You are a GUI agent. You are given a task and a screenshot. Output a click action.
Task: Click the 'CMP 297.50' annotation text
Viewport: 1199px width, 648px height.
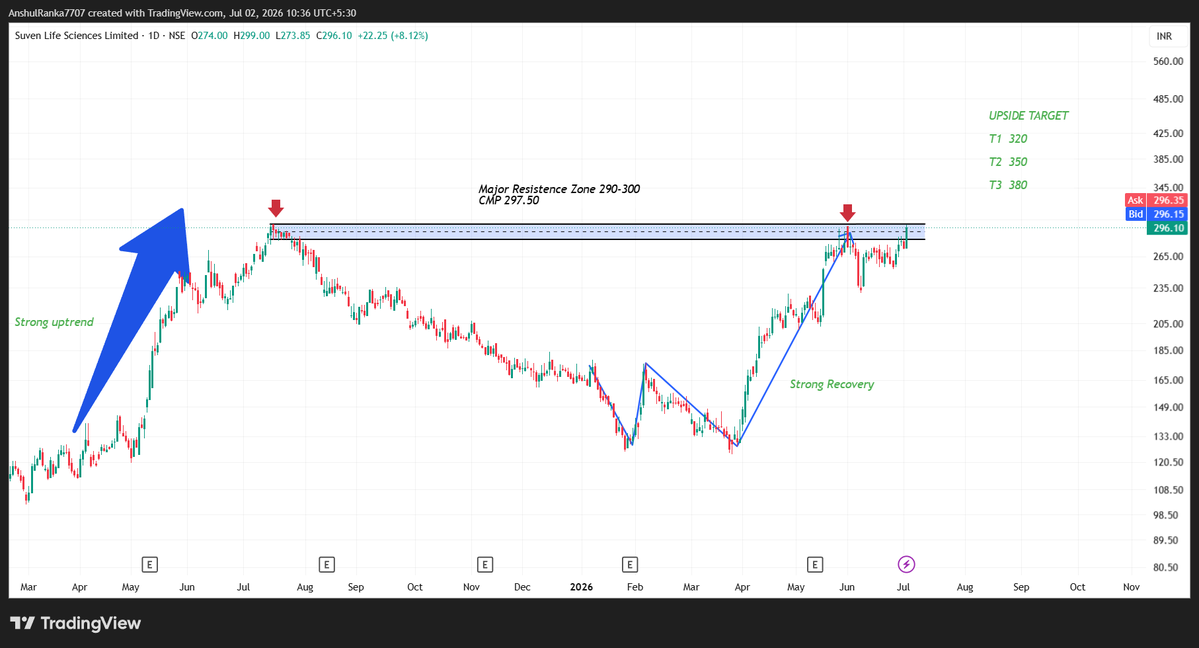coord(509,200)
